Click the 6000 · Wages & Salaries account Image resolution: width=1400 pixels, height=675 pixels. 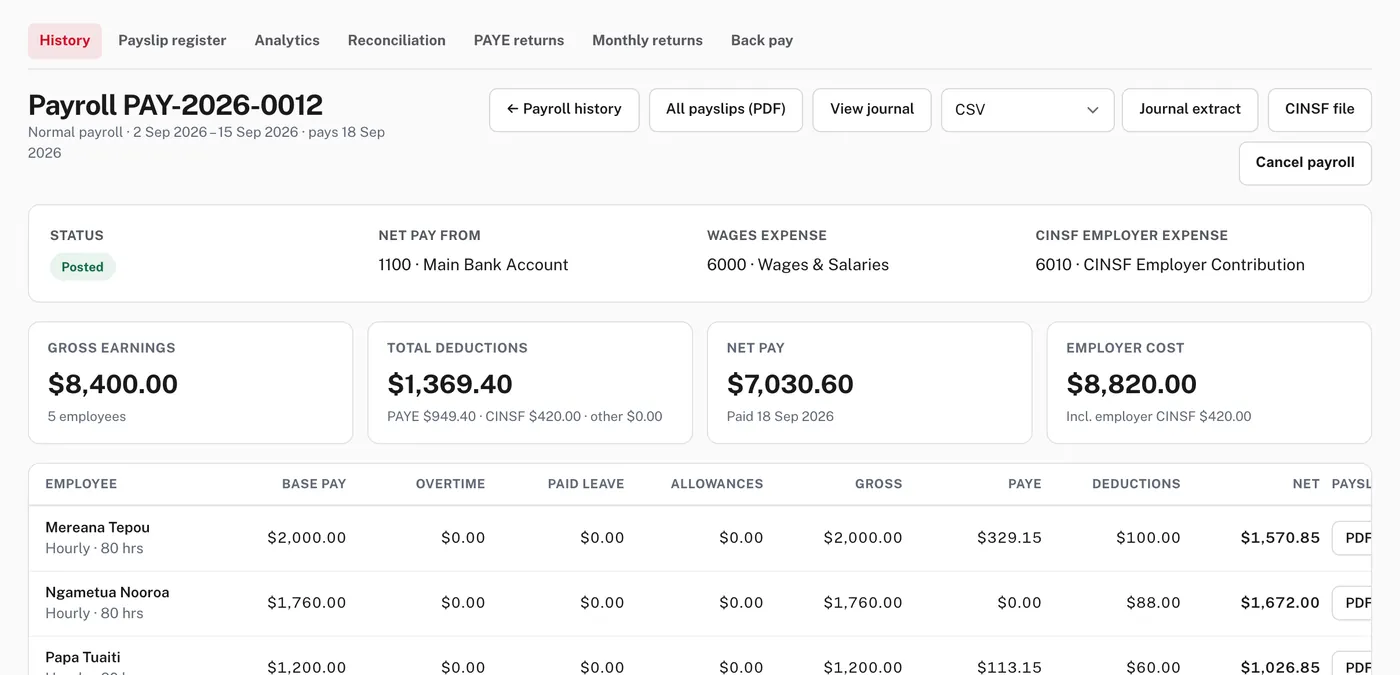click(798, 265)
